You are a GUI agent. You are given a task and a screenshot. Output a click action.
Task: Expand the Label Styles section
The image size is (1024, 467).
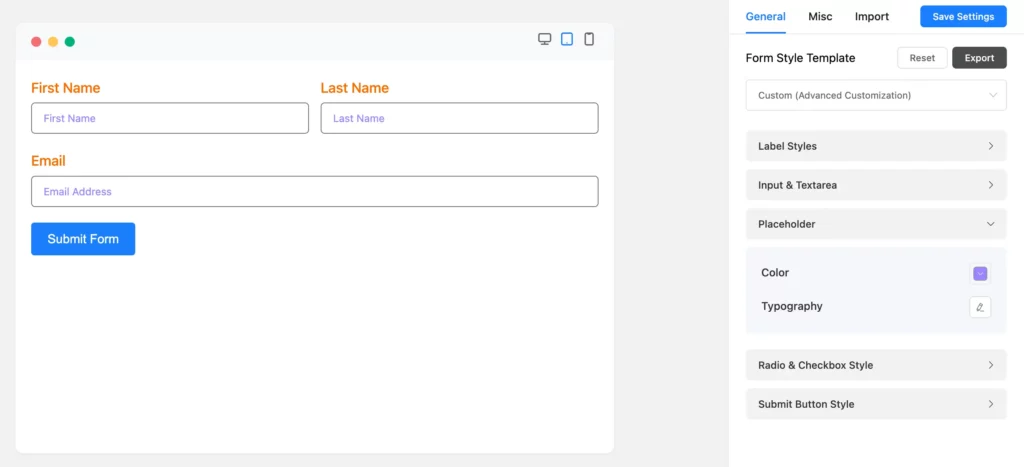pos(876,146)
